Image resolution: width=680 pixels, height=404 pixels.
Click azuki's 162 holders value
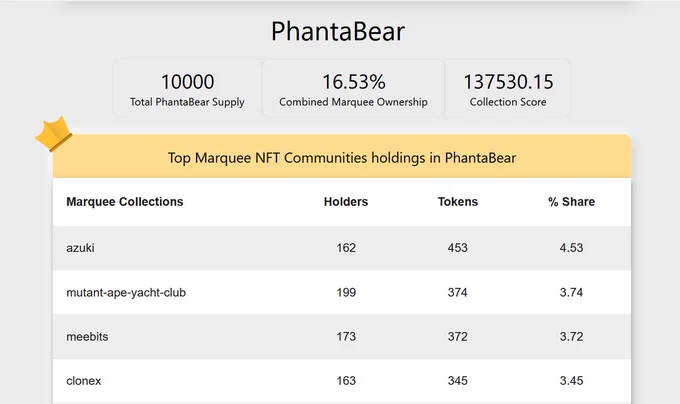tap(346, 248)
